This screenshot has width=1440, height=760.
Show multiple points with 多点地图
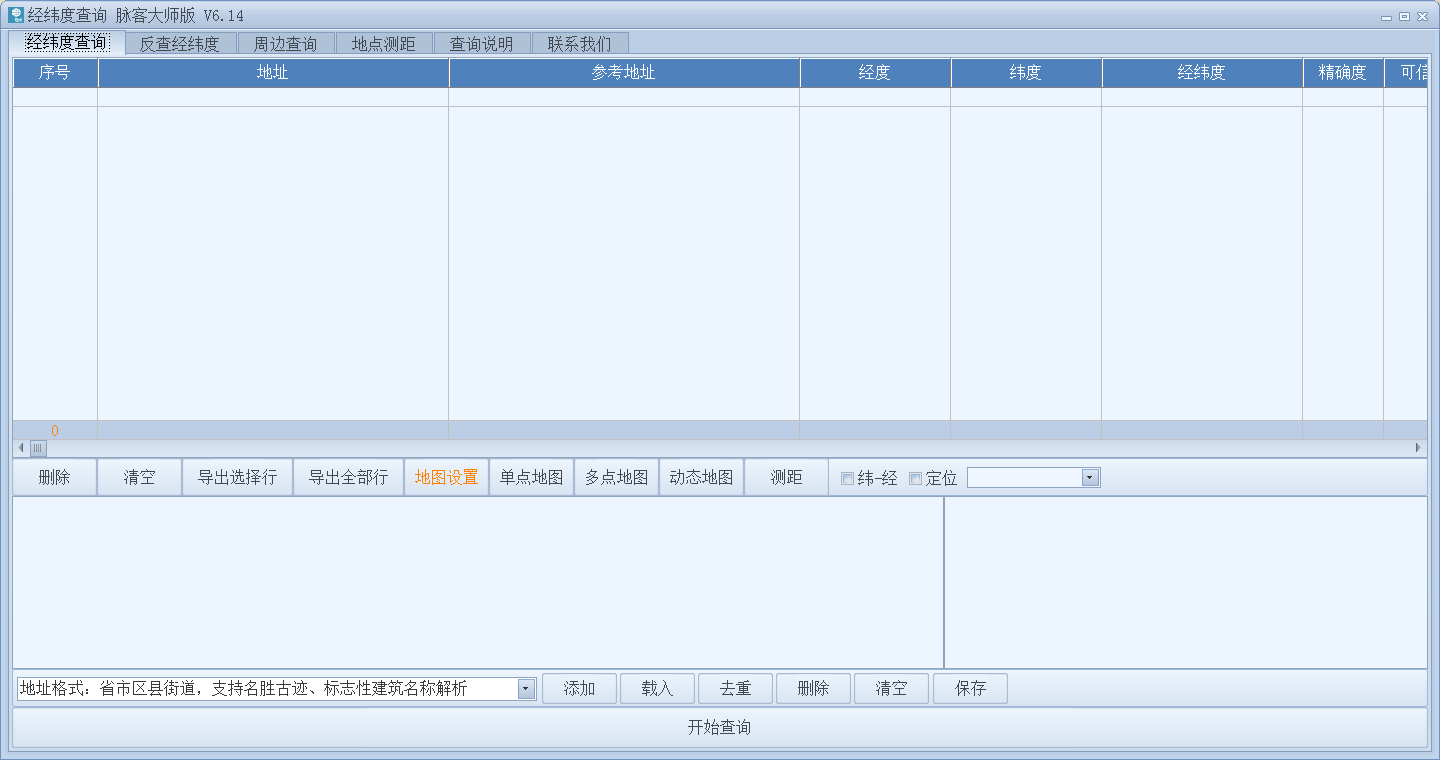click(616, 477)
